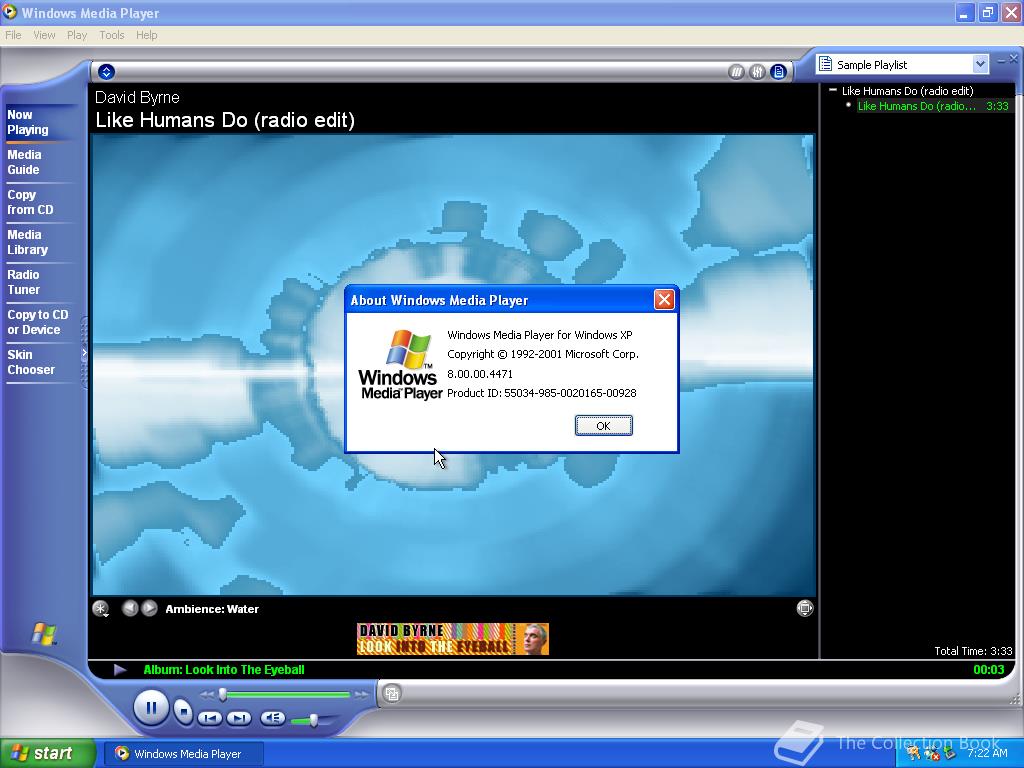Click the Album: Look Into The Eyeball text
The image size is (1024, 768).
(x=223, y=669)
